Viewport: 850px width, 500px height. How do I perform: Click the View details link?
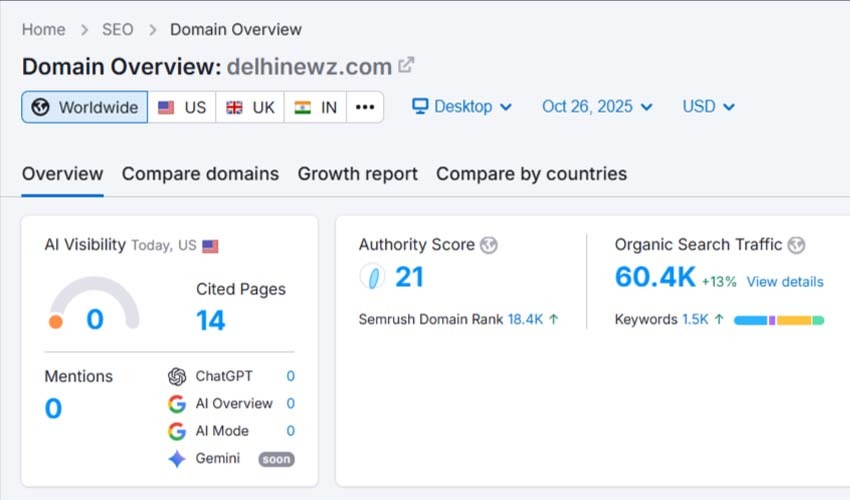tap(785, 282)
